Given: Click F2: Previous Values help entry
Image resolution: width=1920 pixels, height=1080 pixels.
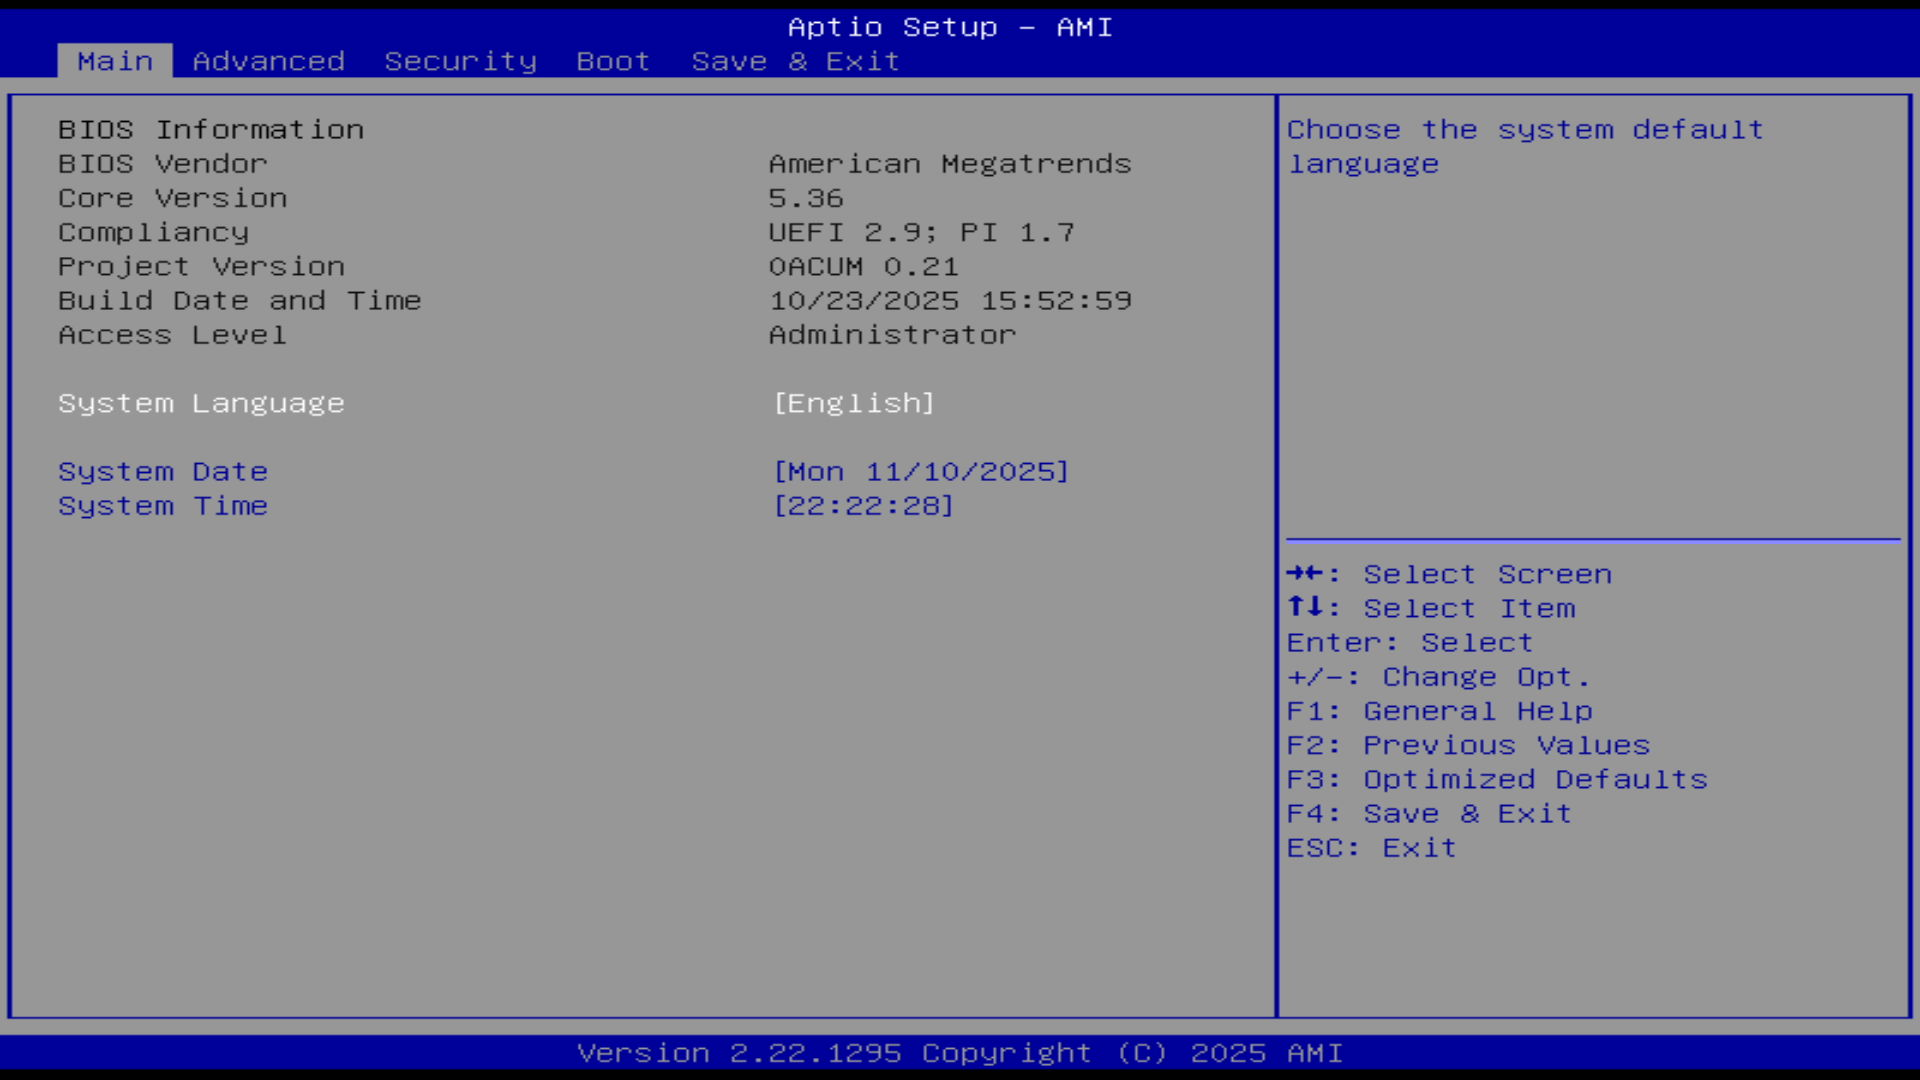Looking at the screenshot, I should 1468,745.
